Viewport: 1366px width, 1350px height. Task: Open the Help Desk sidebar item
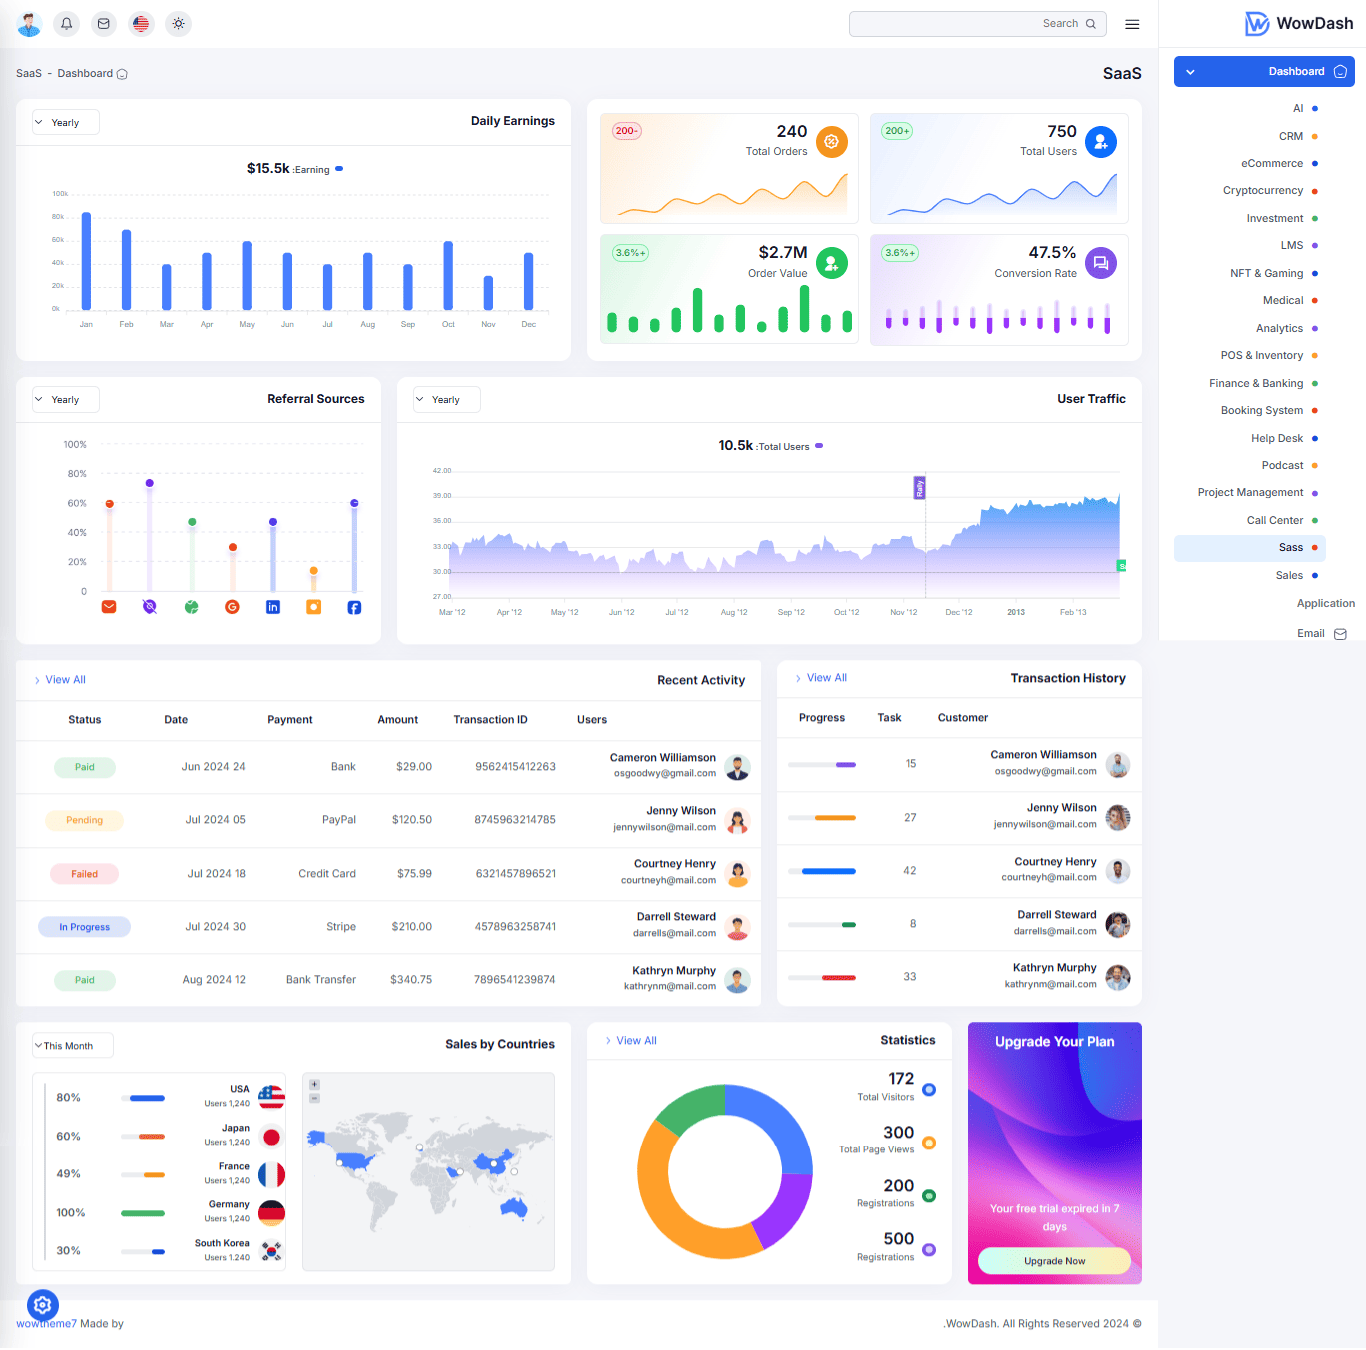(x=1276, y=438)
